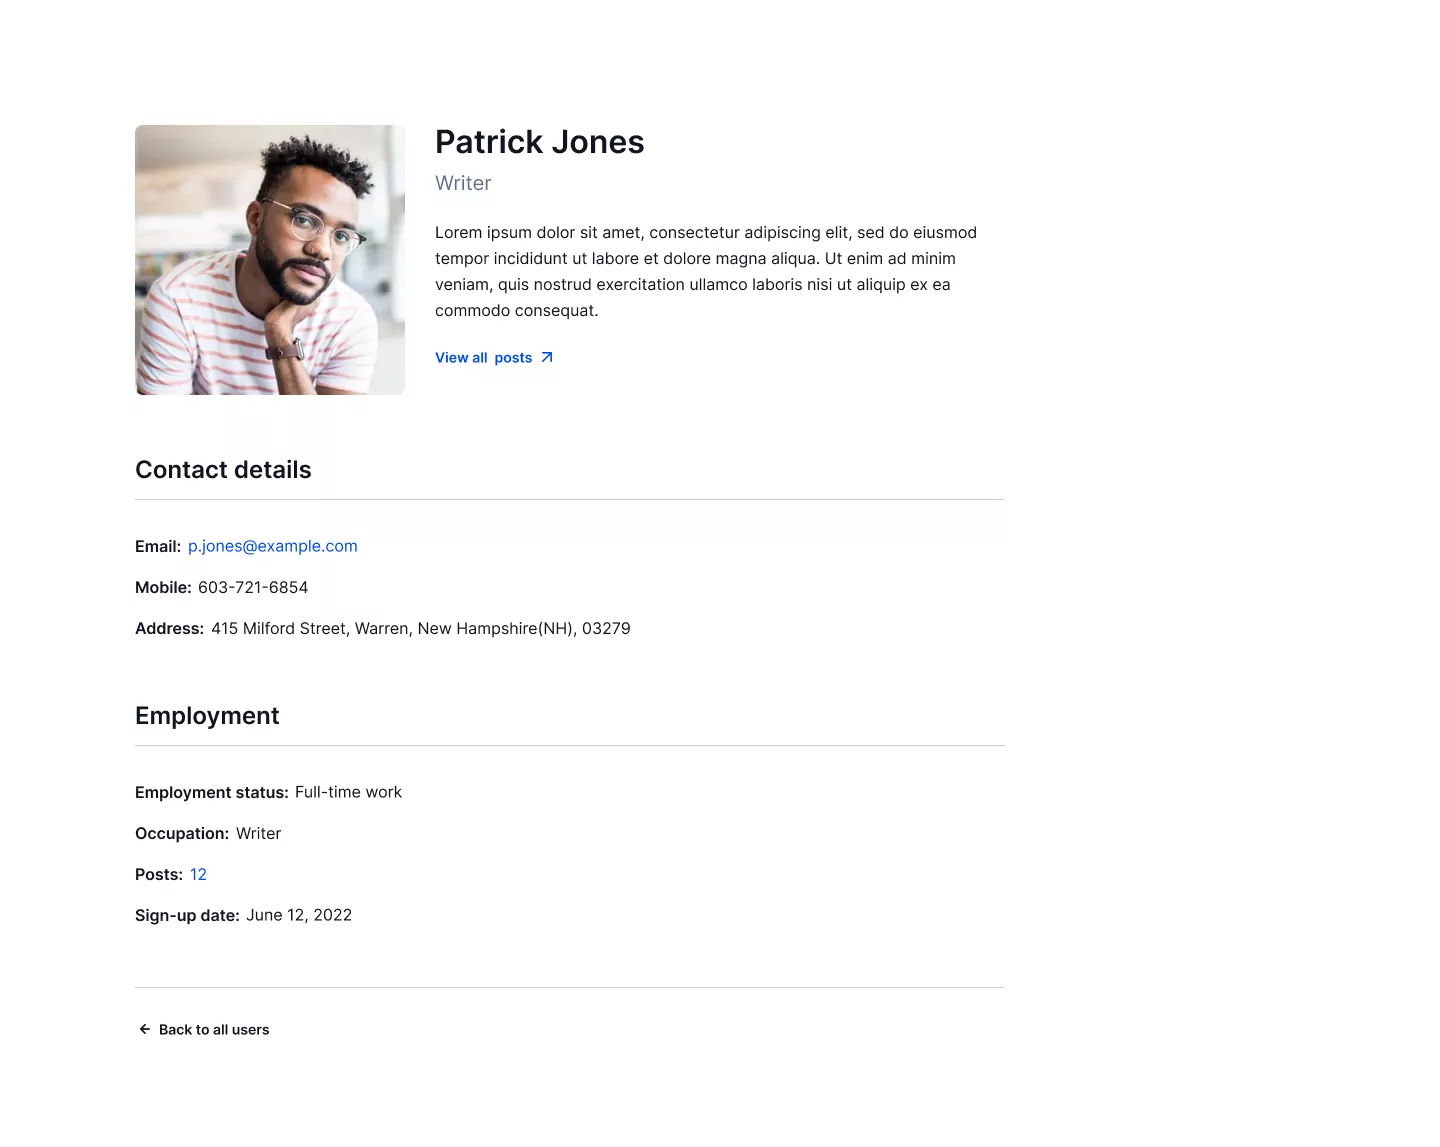Click the Full-time work status value
The image size is (1440, 1147).
pos(348,792)
